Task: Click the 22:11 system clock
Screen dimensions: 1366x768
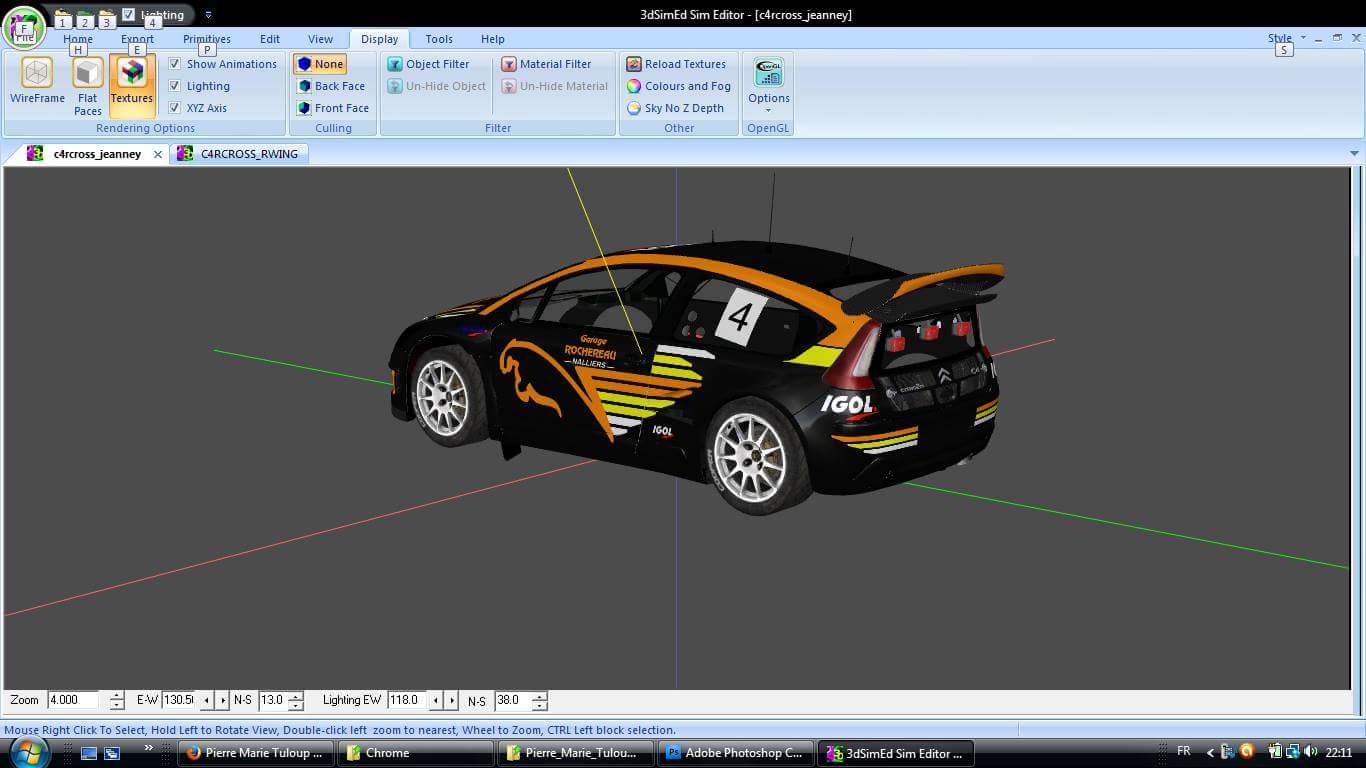Action: pyautogui.click(x=1338, y=752)
